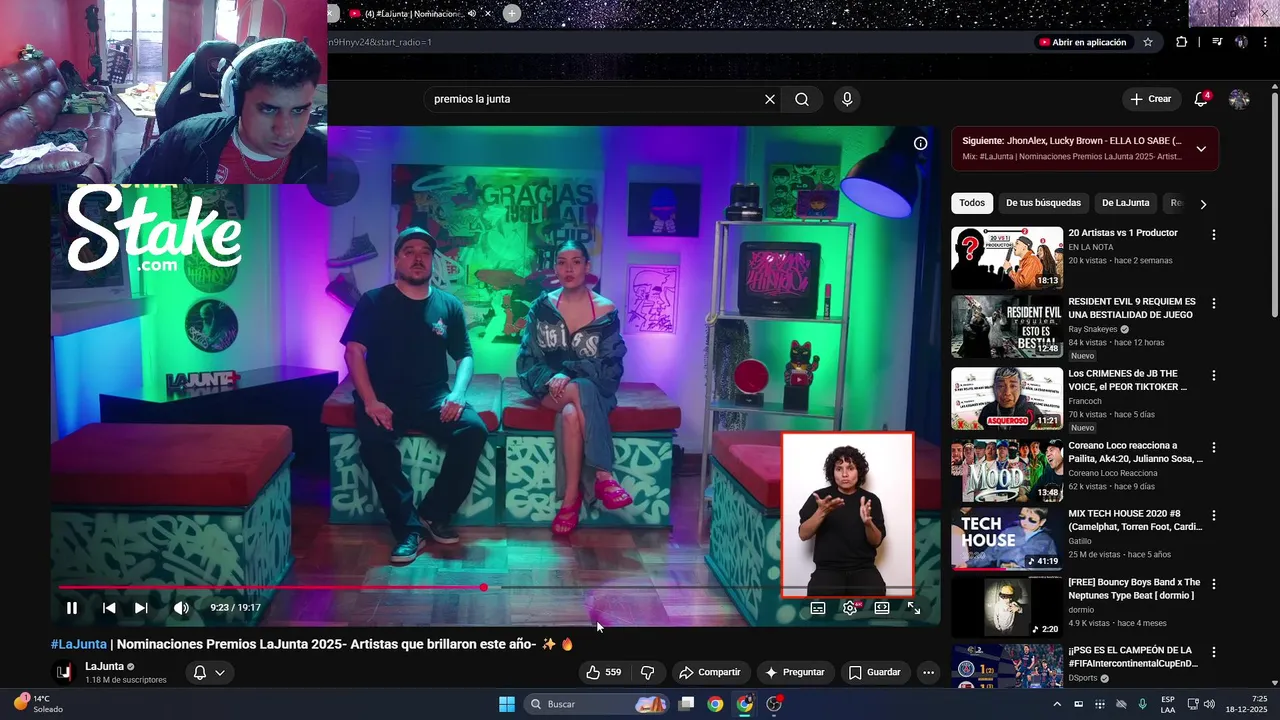Open YouTube notifications bell

[x=1201, y=99]
